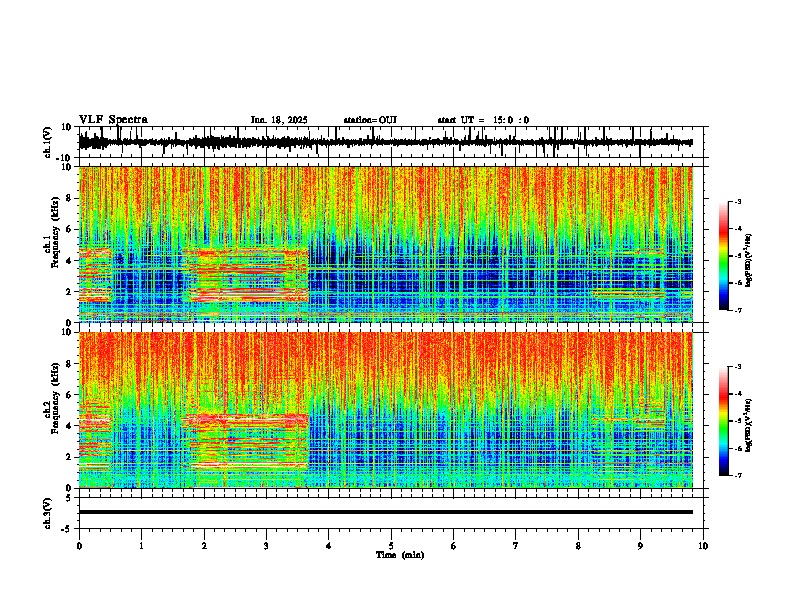This screenshot has width=792, height=612.
Task: Click the "-7" label on ch.2 color bar
Action: [x=737, y=476]
